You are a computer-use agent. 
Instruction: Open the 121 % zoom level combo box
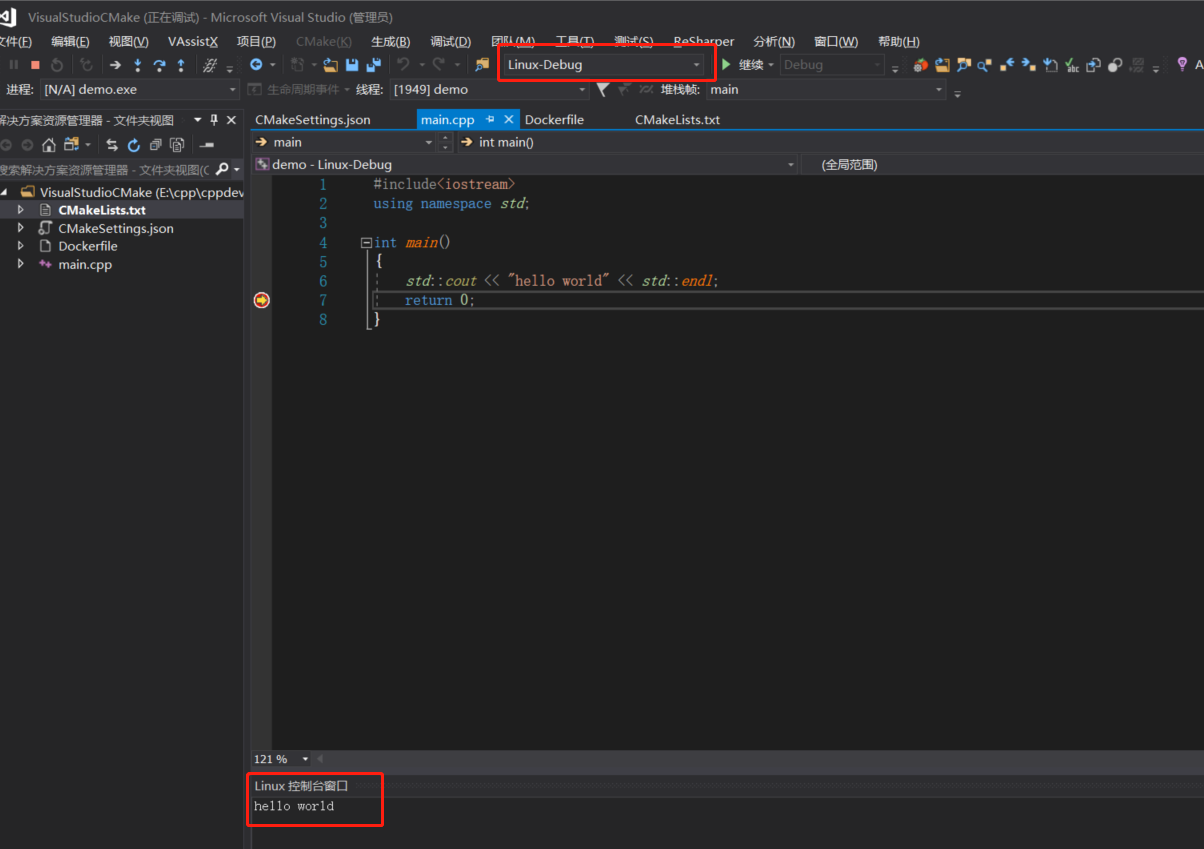click(305, 759)
